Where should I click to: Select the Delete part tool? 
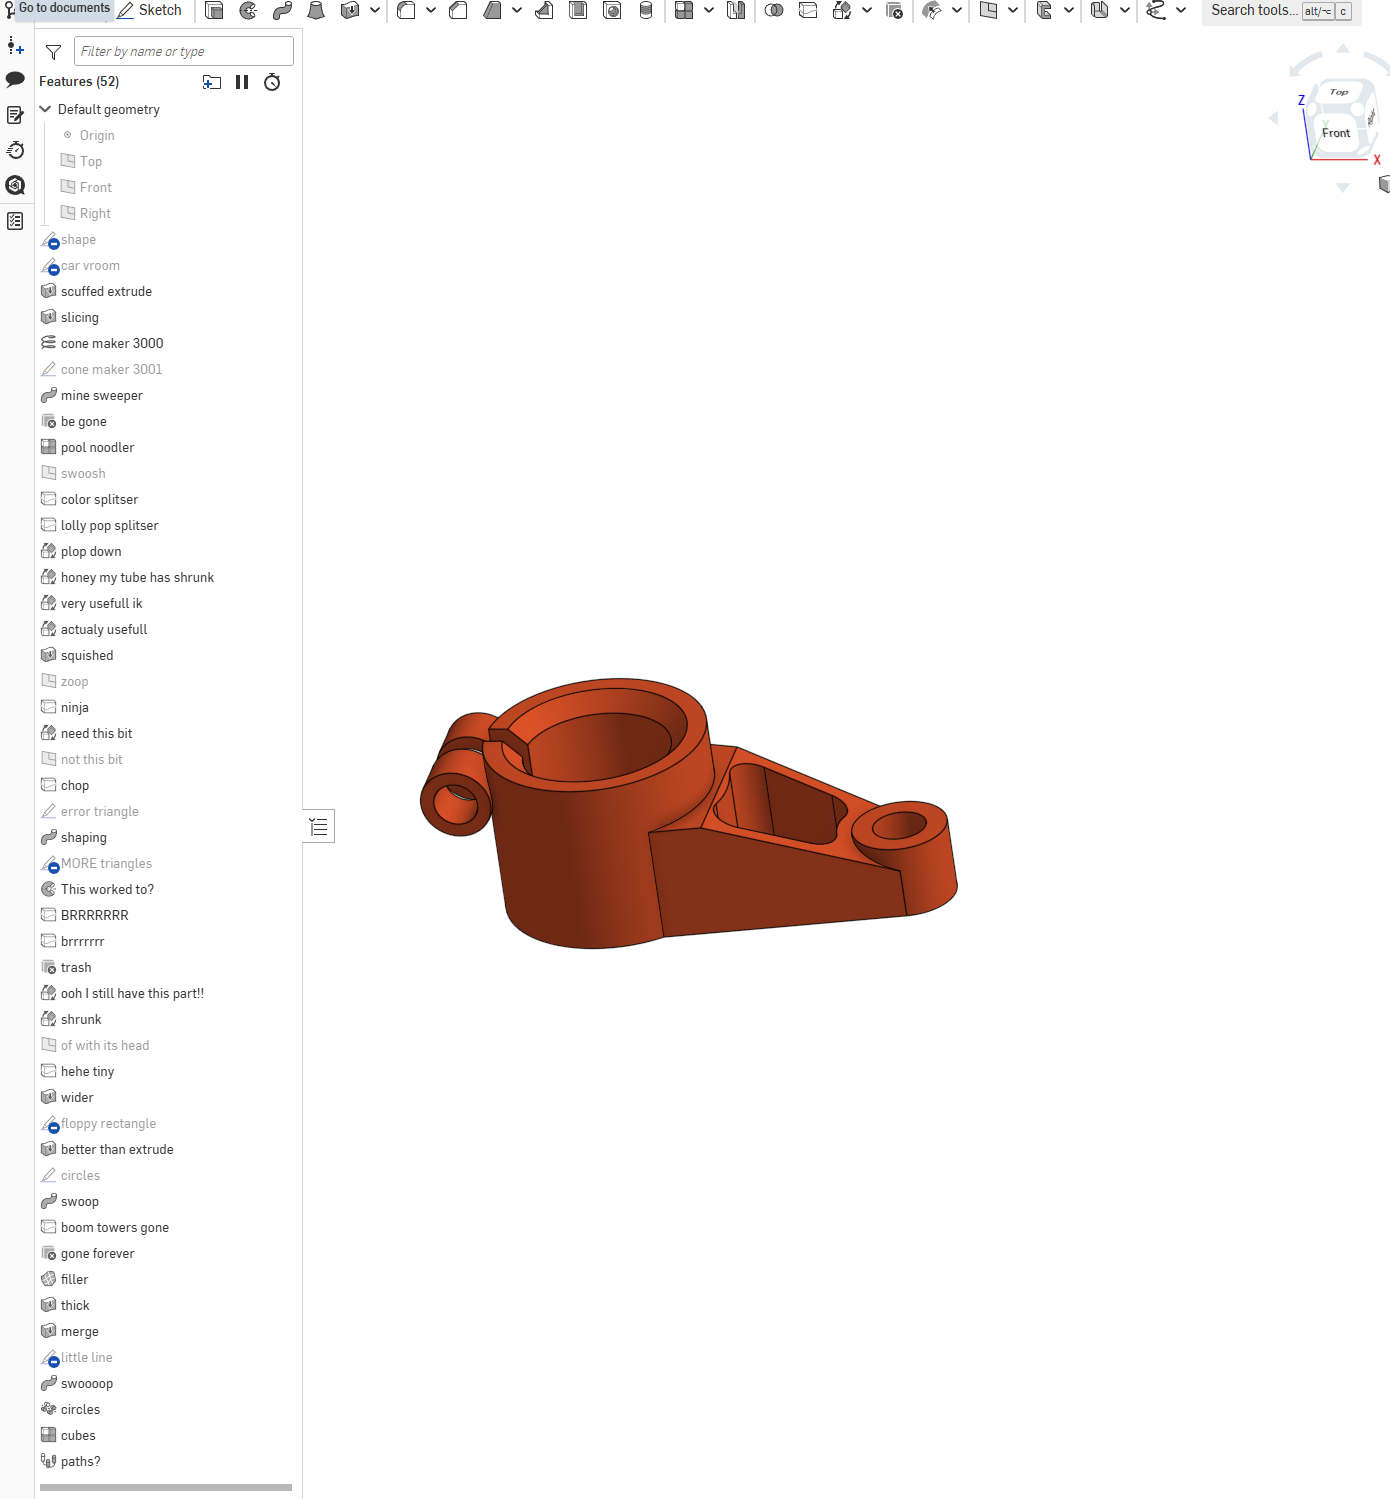tap(894, 10)
